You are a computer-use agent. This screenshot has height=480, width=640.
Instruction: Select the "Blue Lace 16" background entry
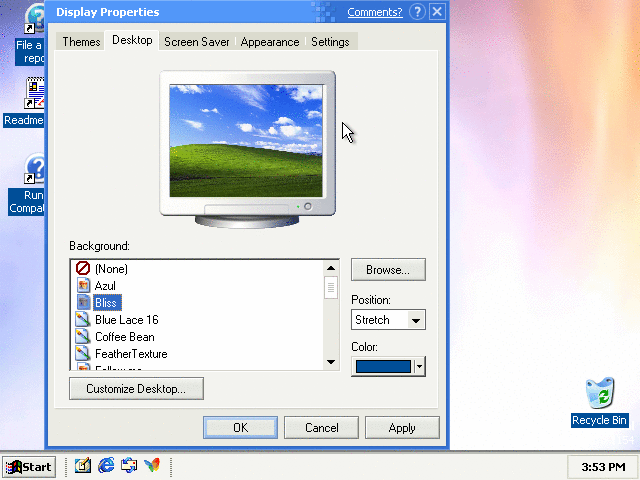(127, 320)
